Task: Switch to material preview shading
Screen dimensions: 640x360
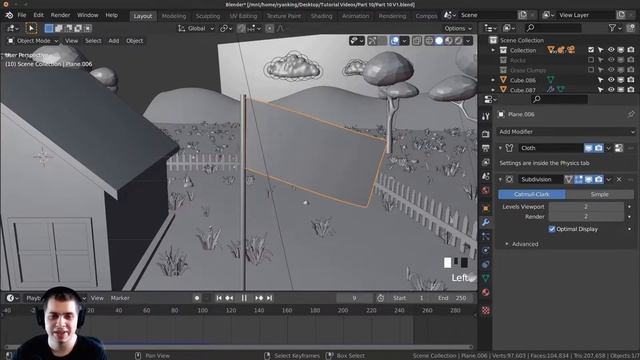Action: click(x=449, y=41)
